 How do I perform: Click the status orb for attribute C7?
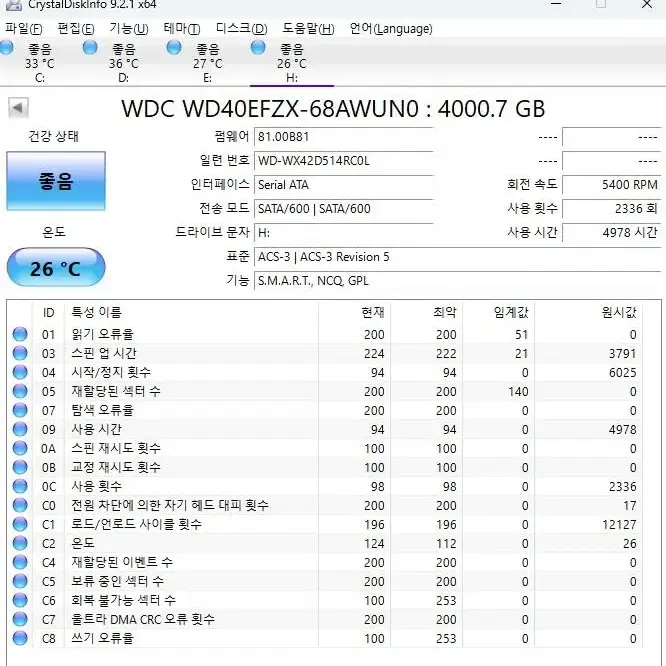[x=20, y=619]
